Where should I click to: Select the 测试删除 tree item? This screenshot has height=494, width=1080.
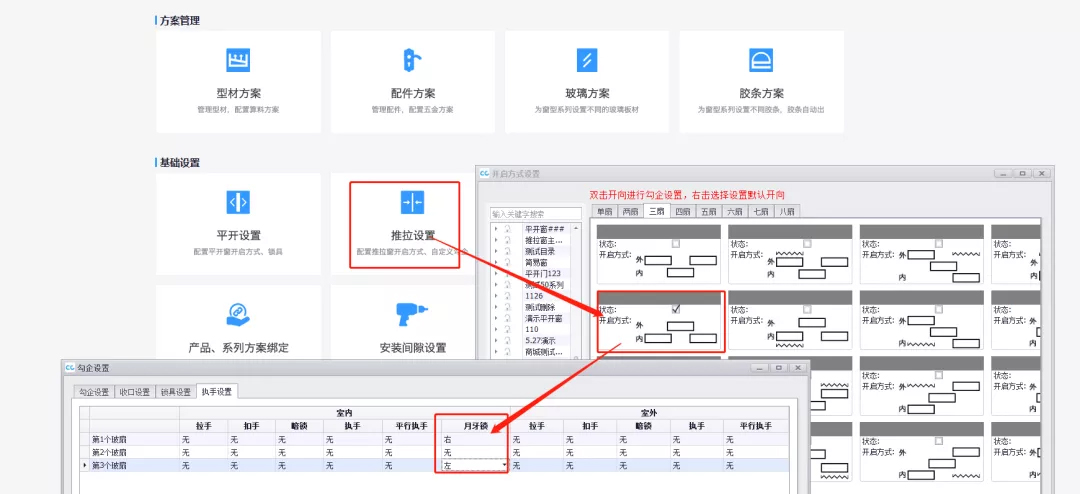539,307
